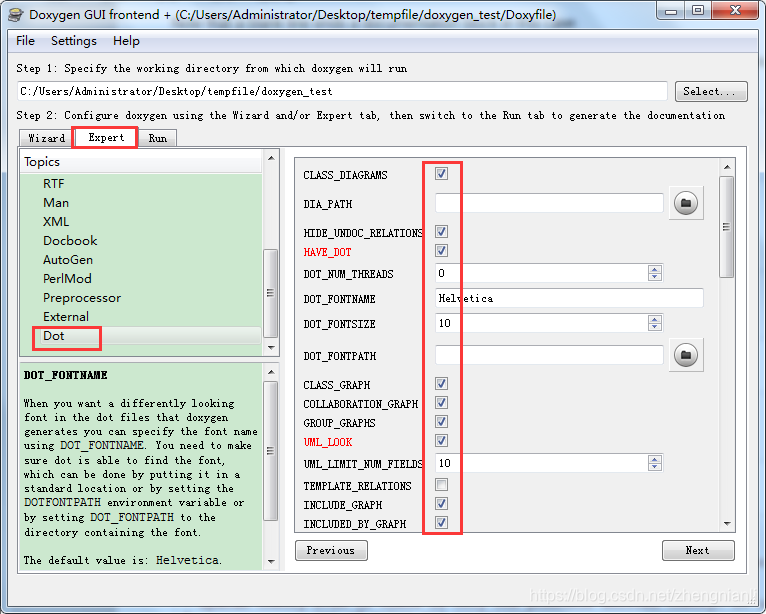Click Topics list scrollbar thumb
The image size is (766, 614).
tap(271, 293)
